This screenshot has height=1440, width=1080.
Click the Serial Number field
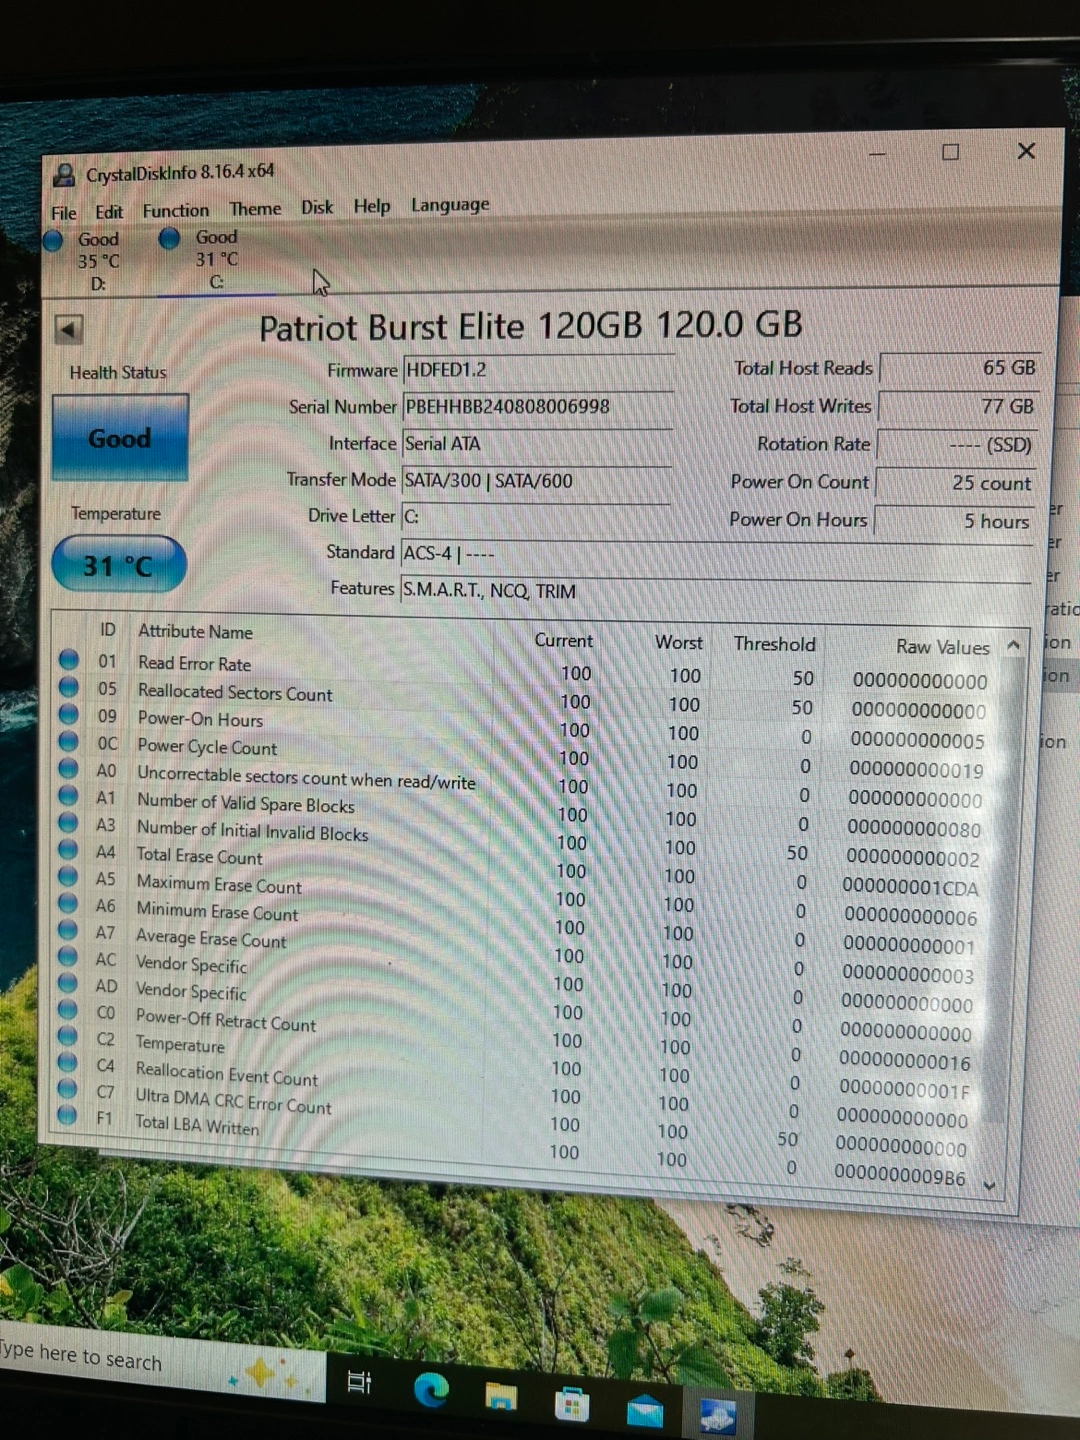tap(537, 407)
